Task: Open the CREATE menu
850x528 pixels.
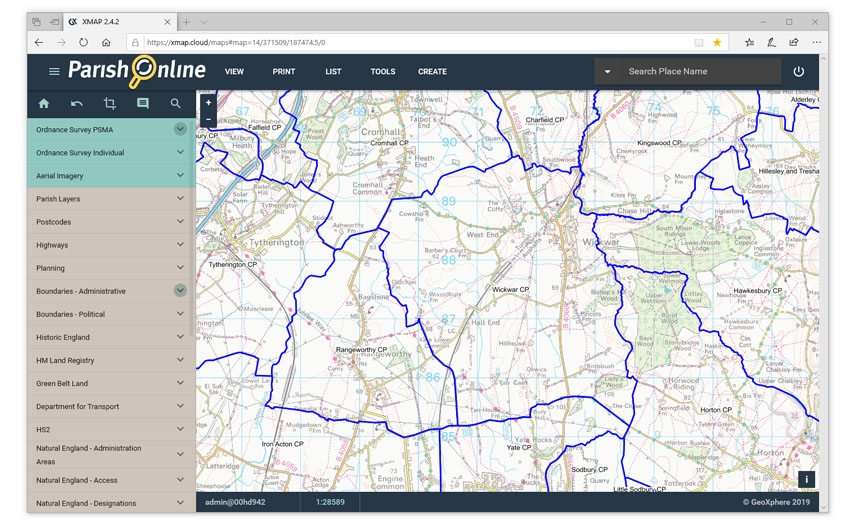Action: [x=432, y=72]
